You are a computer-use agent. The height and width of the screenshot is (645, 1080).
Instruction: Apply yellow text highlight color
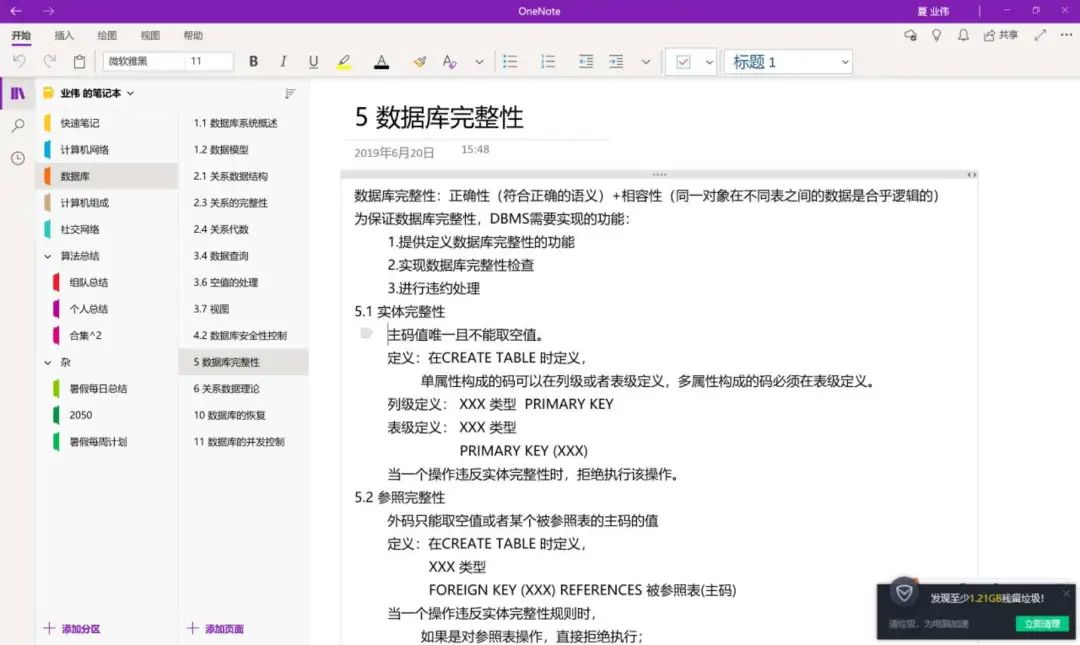344,62
